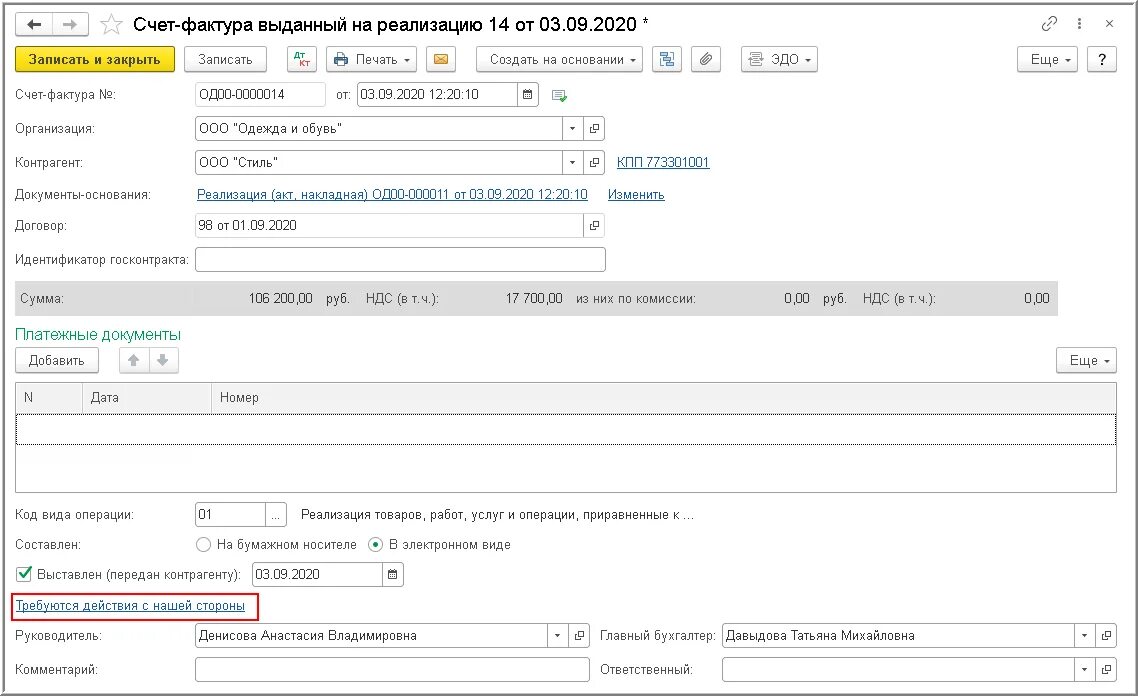Open Ответственный record with open icon
The image size is (1138, 696).
(x=1106, y=670)
